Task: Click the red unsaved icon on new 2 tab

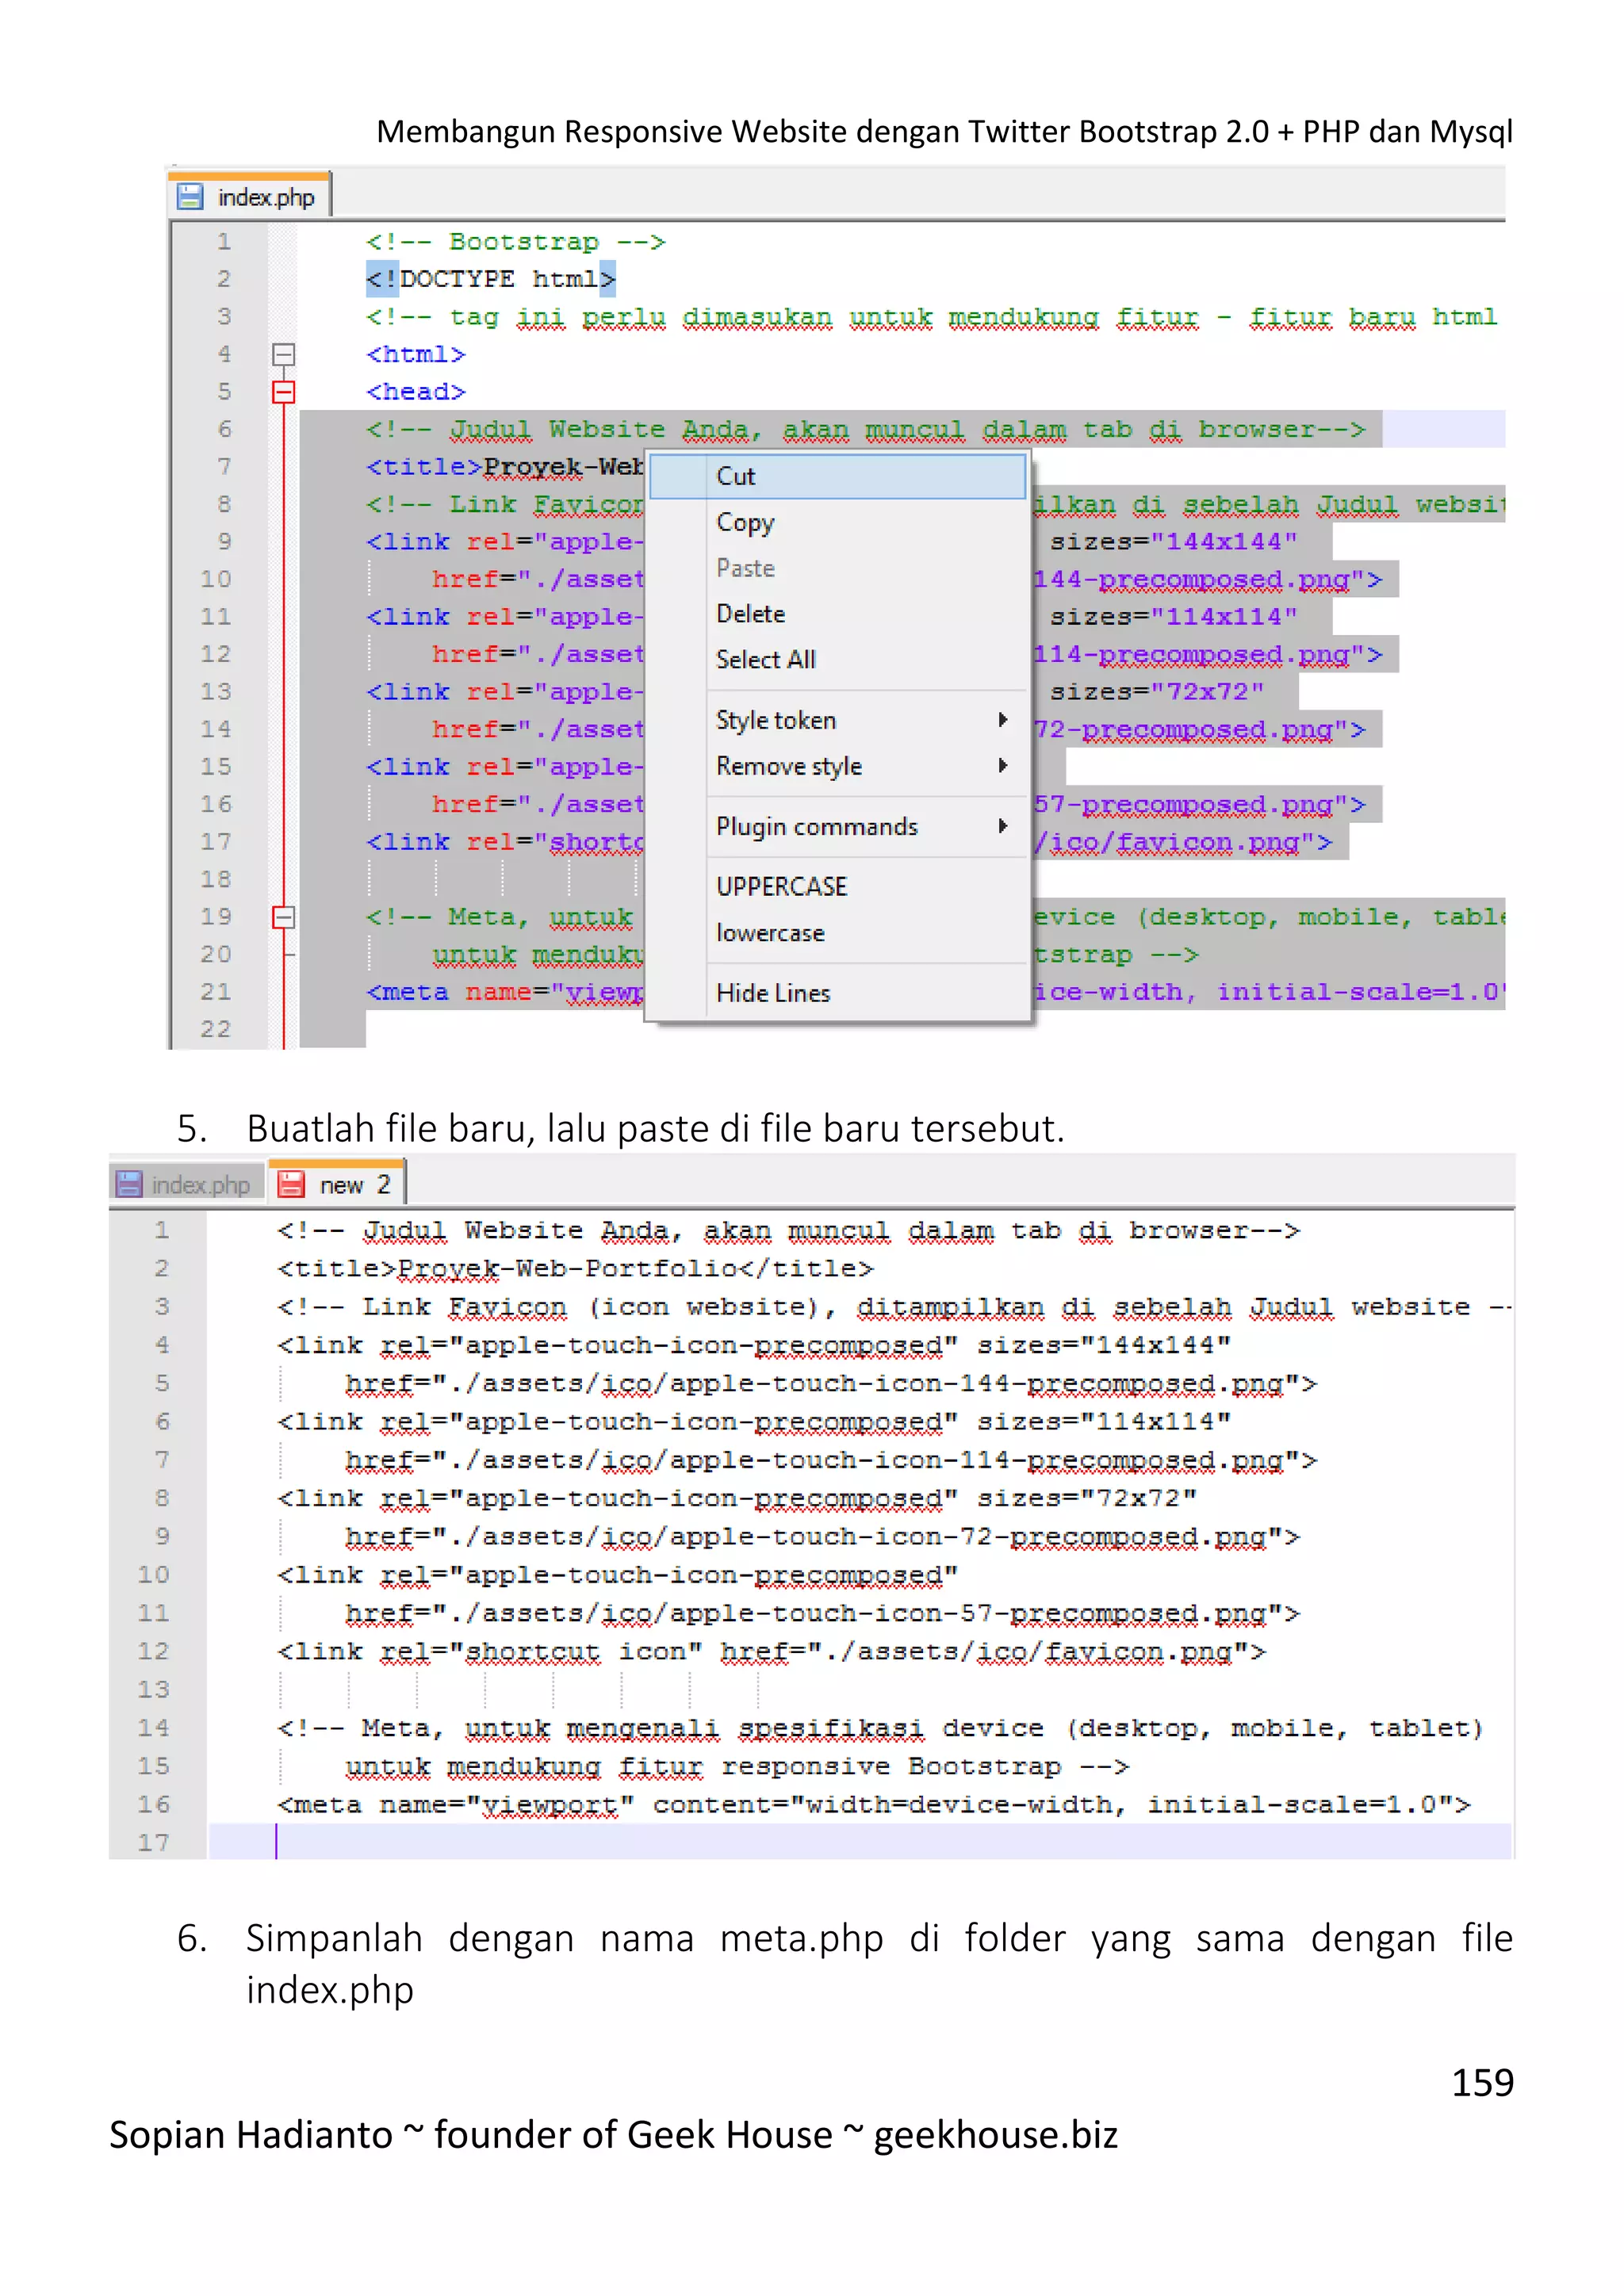Action: (x=291, y=1184)
